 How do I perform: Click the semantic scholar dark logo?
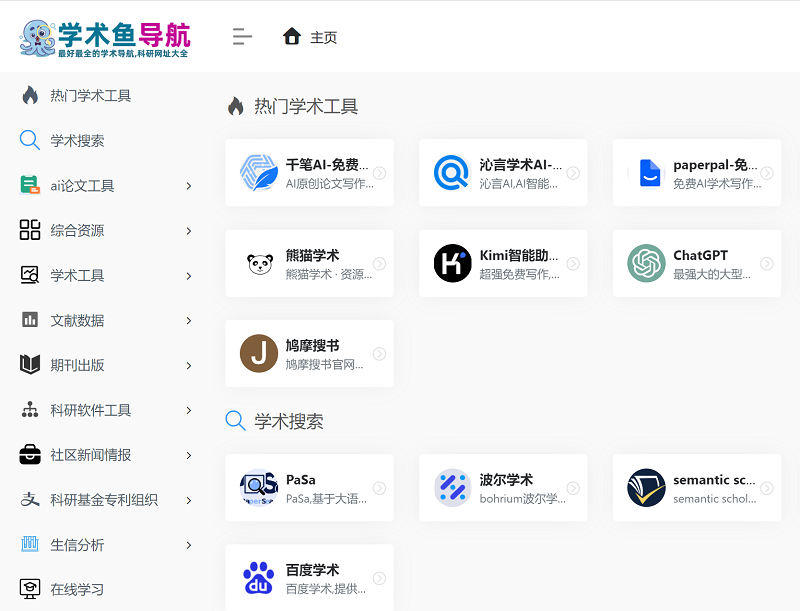(x=646, y=488)
